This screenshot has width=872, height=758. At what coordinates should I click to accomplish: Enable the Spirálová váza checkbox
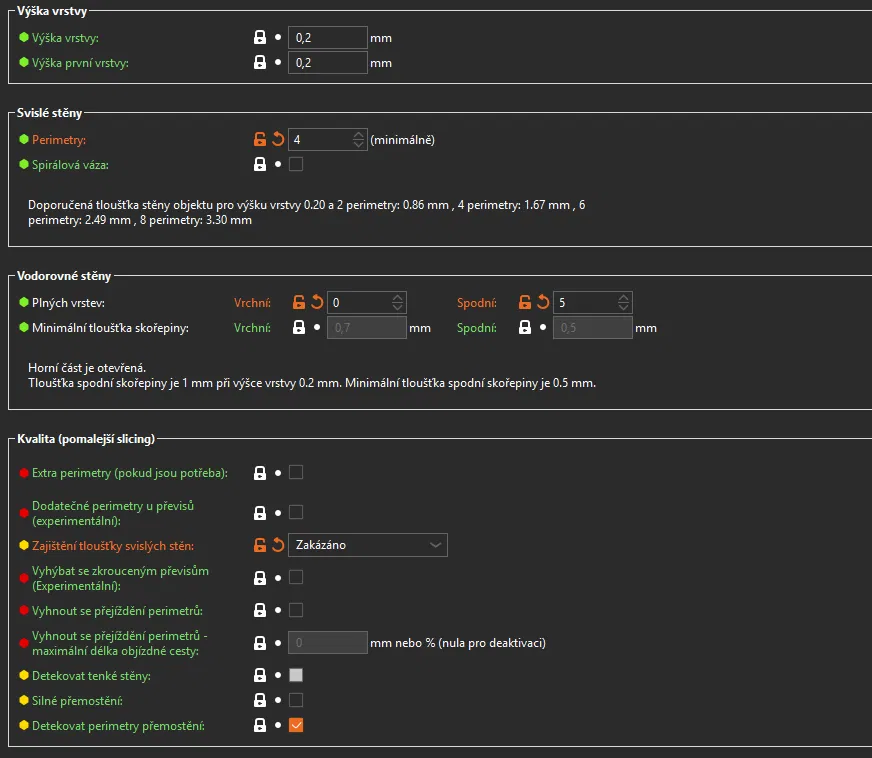296,164
